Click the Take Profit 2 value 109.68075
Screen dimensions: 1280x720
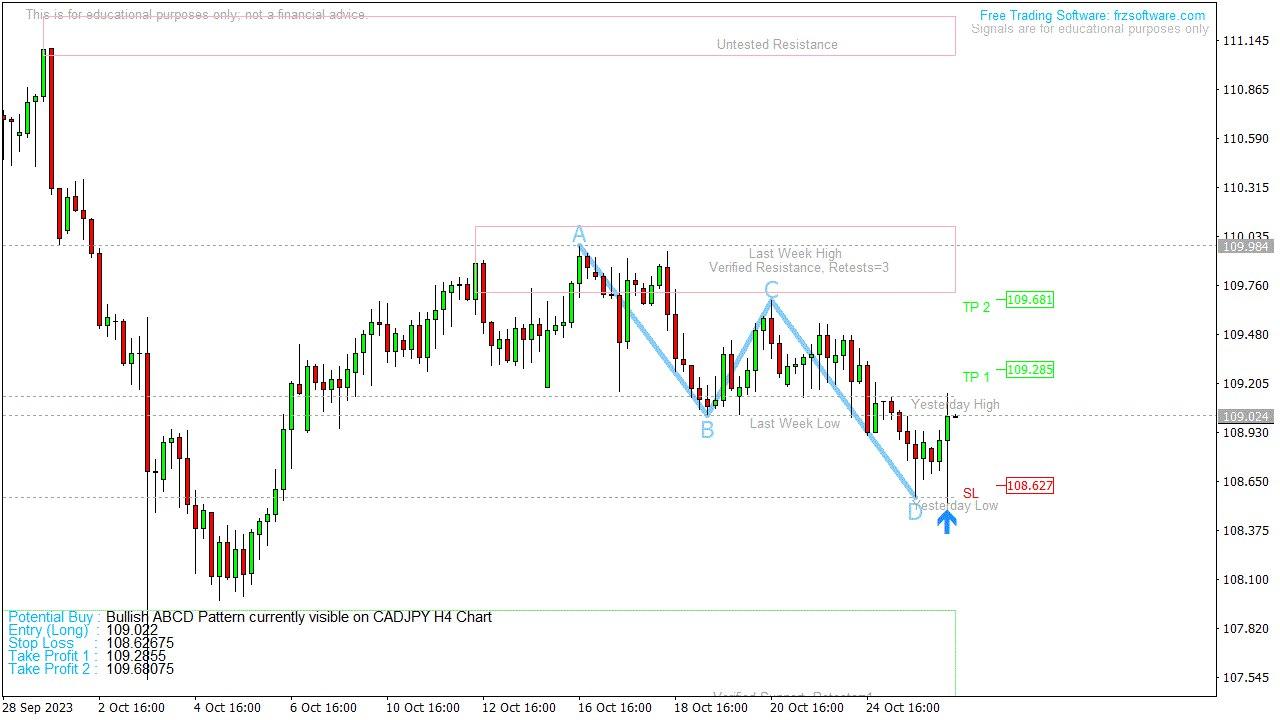click(140, 669)
